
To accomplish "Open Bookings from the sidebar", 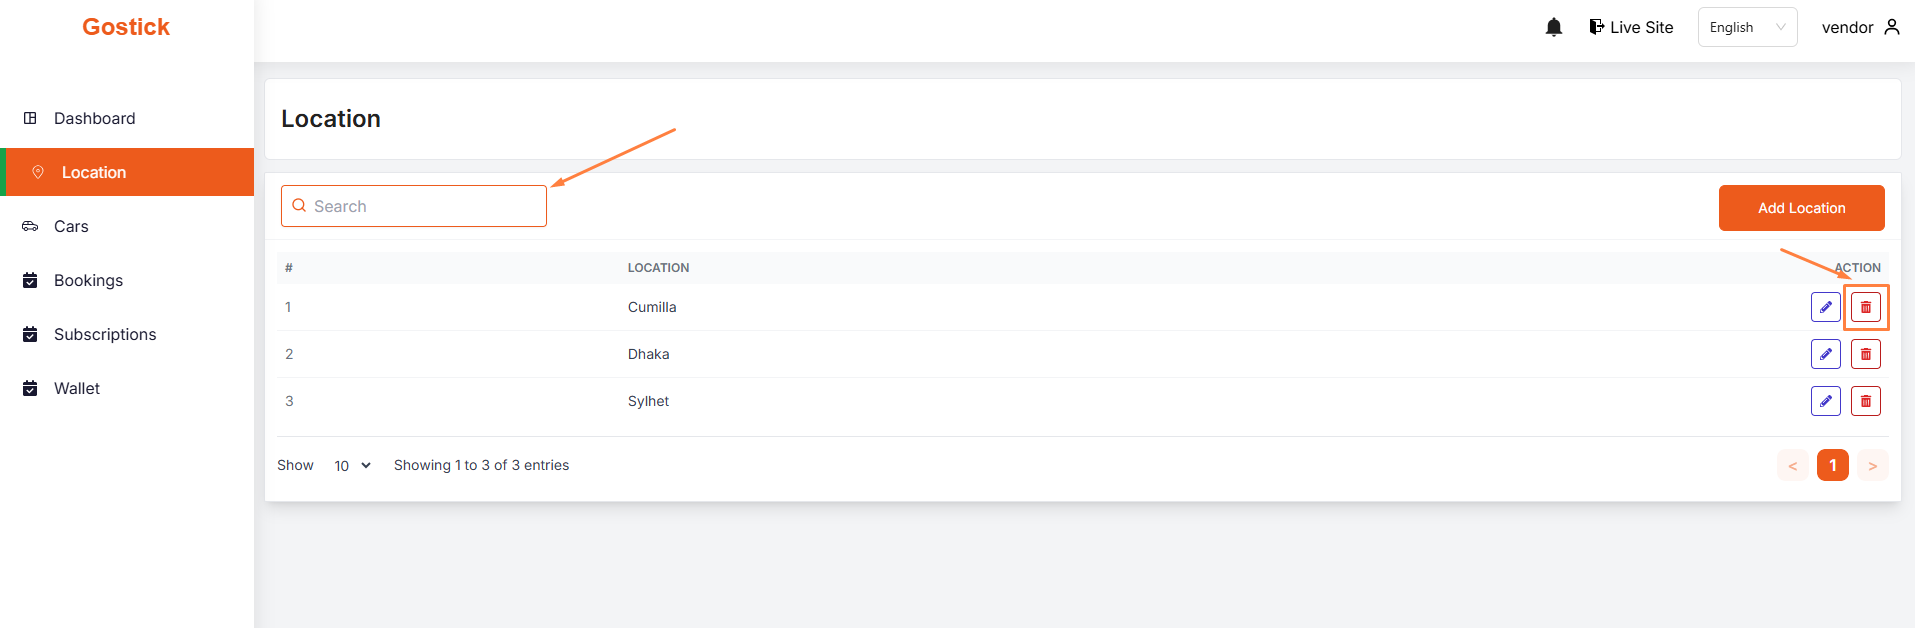I will pos(88,280).
